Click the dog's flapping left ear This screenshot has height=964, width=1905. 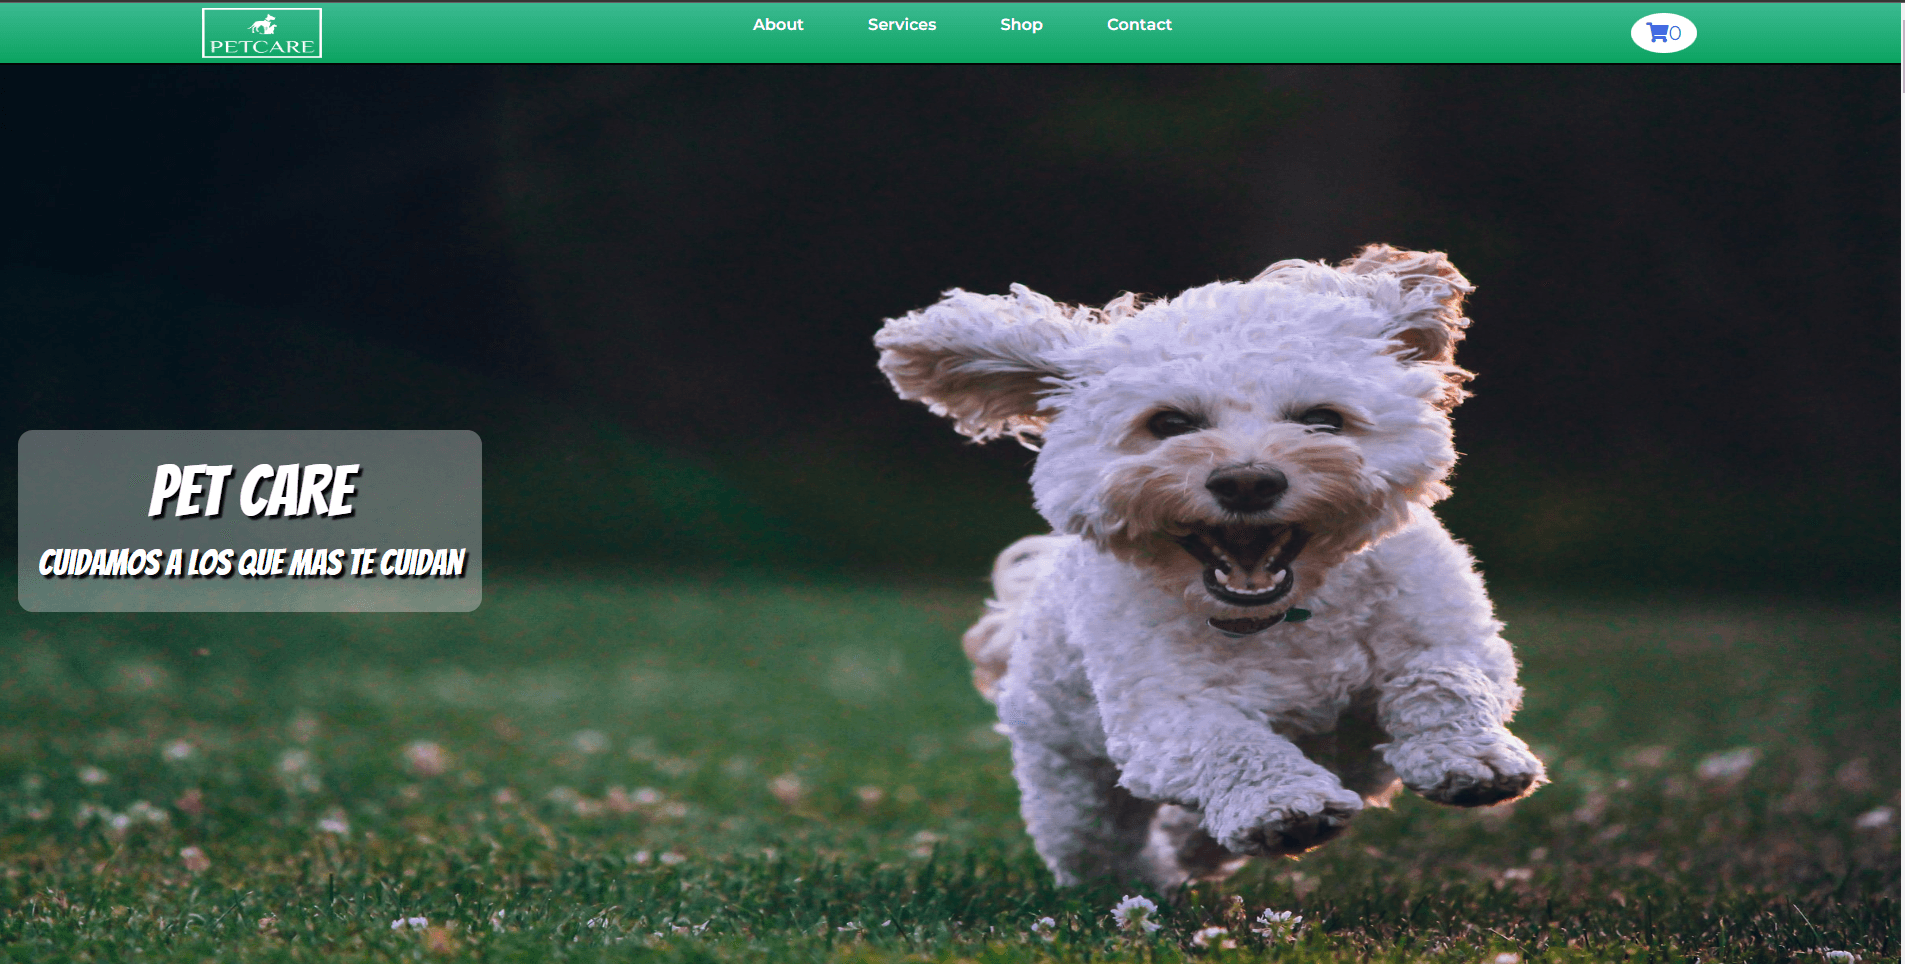point(970,360)
